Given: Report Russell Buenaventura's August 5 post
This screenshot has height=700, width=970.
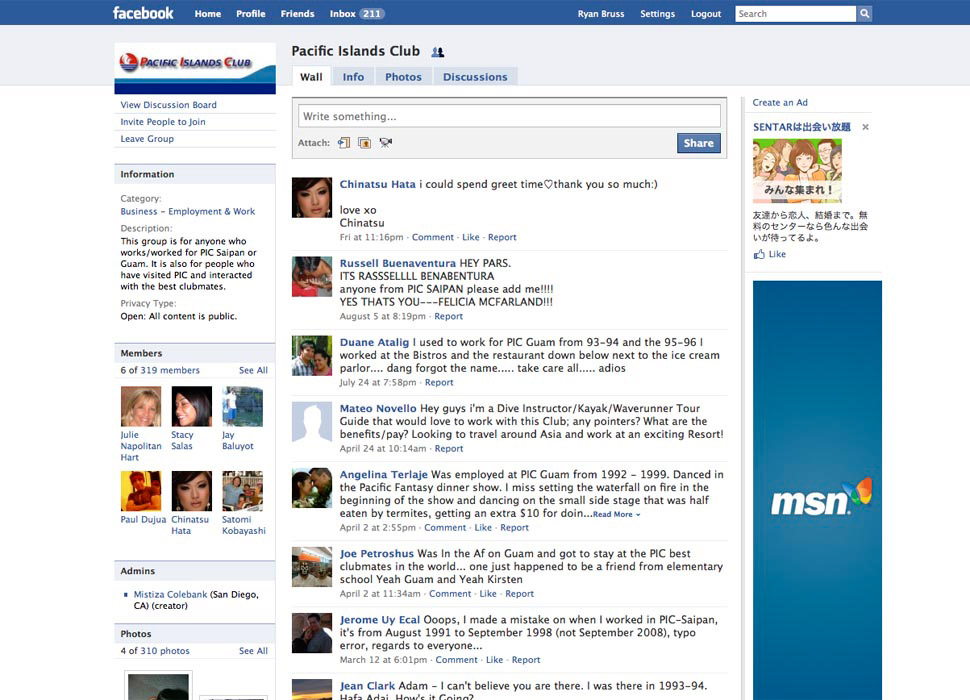Looking at the screenshot, I should point(449,317).
